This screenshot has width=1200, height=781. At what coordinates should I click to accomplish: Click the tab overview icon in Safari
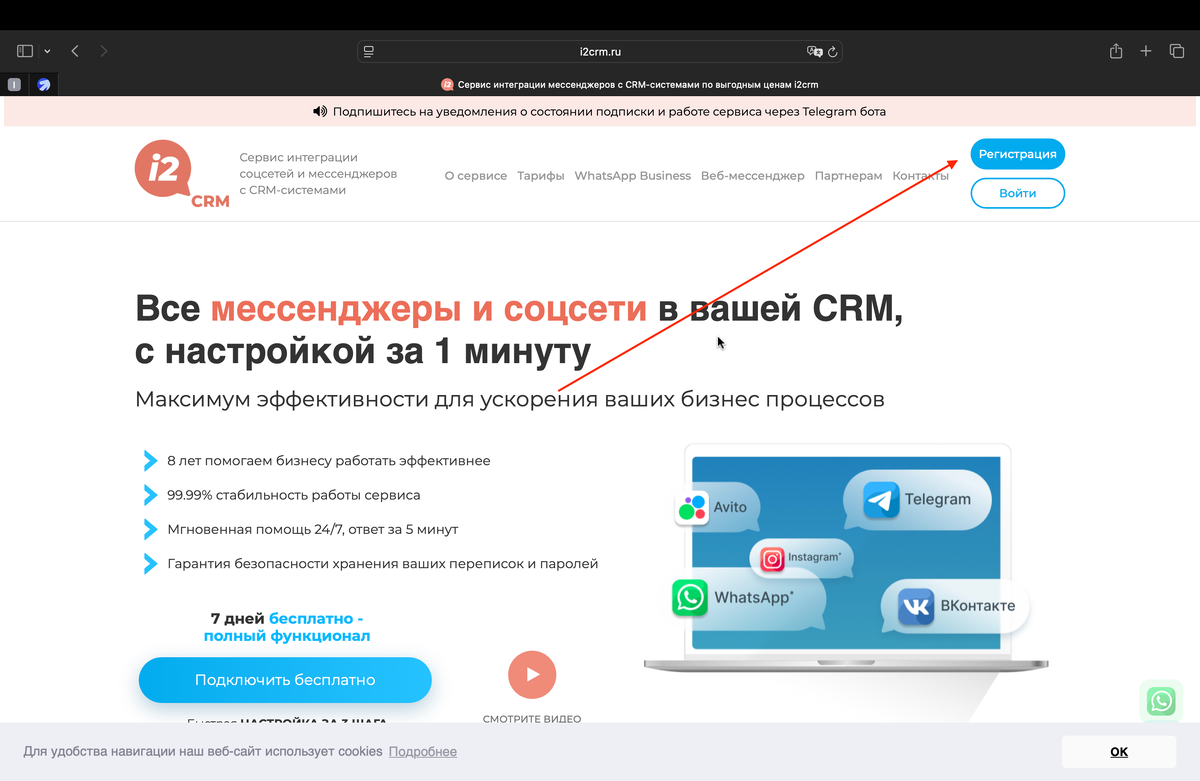(x=1176, y=50)
